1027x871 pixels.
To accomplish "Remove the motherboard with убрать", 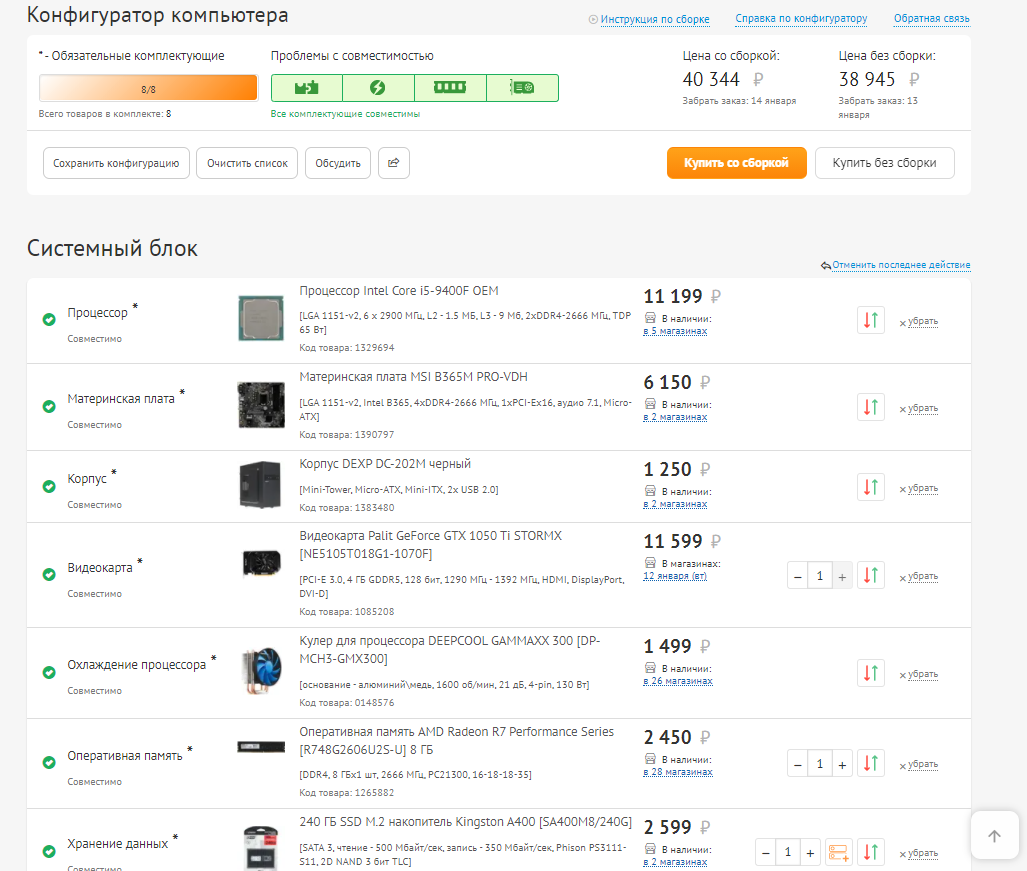I will 922,408.
